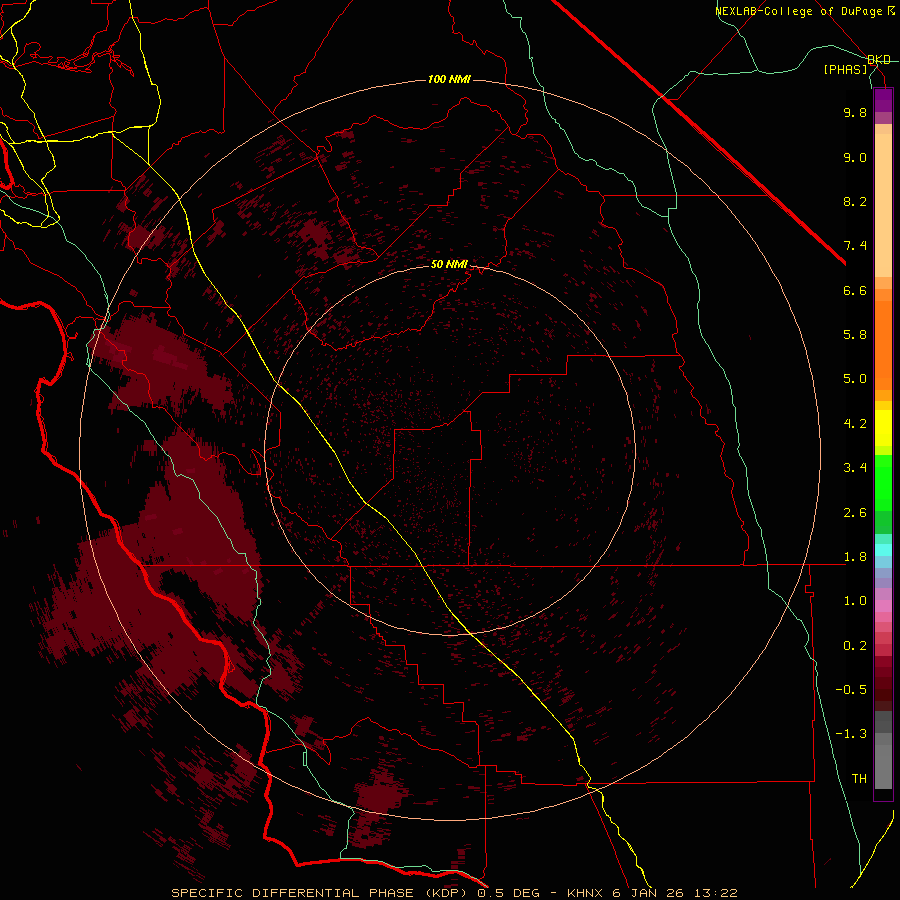Viewport: 900px width, 900px height.
Task: Click the TH threshold legend label
Action: (x=859, y=779)
